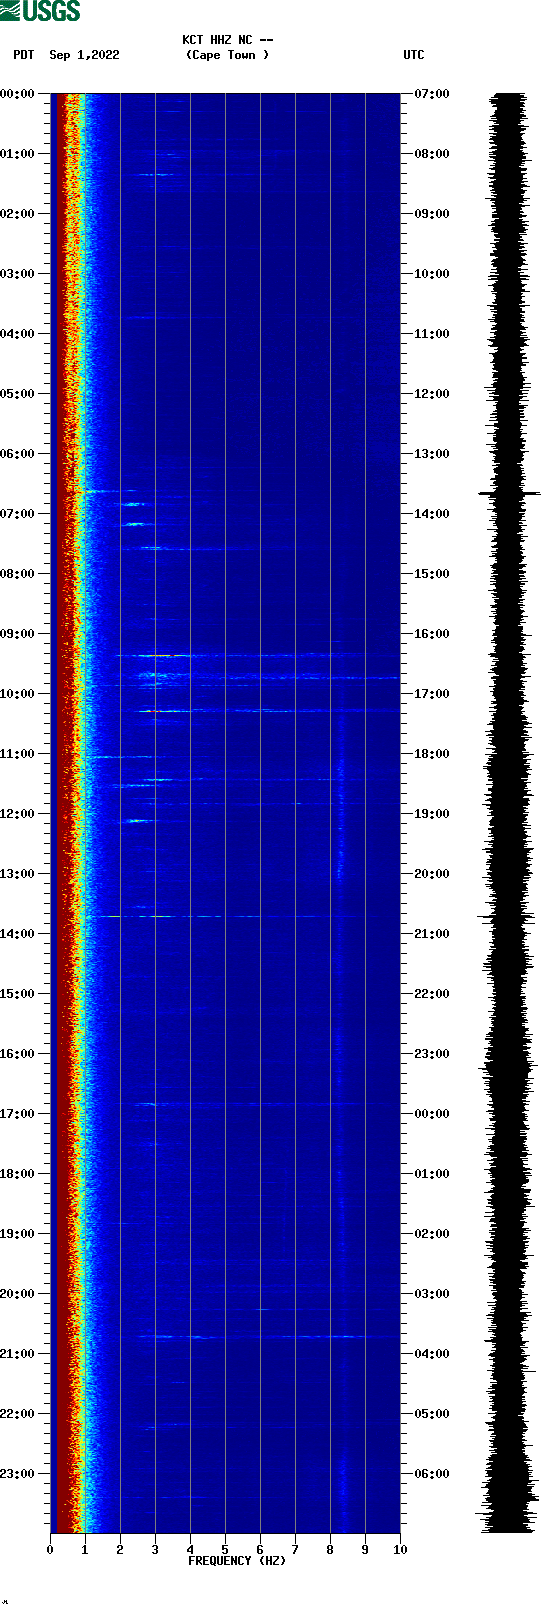Image resolution: width=552 pixels, height=1613 pixels.
Task: Click the 04:00 PDT time label
Action: [17, 334]
